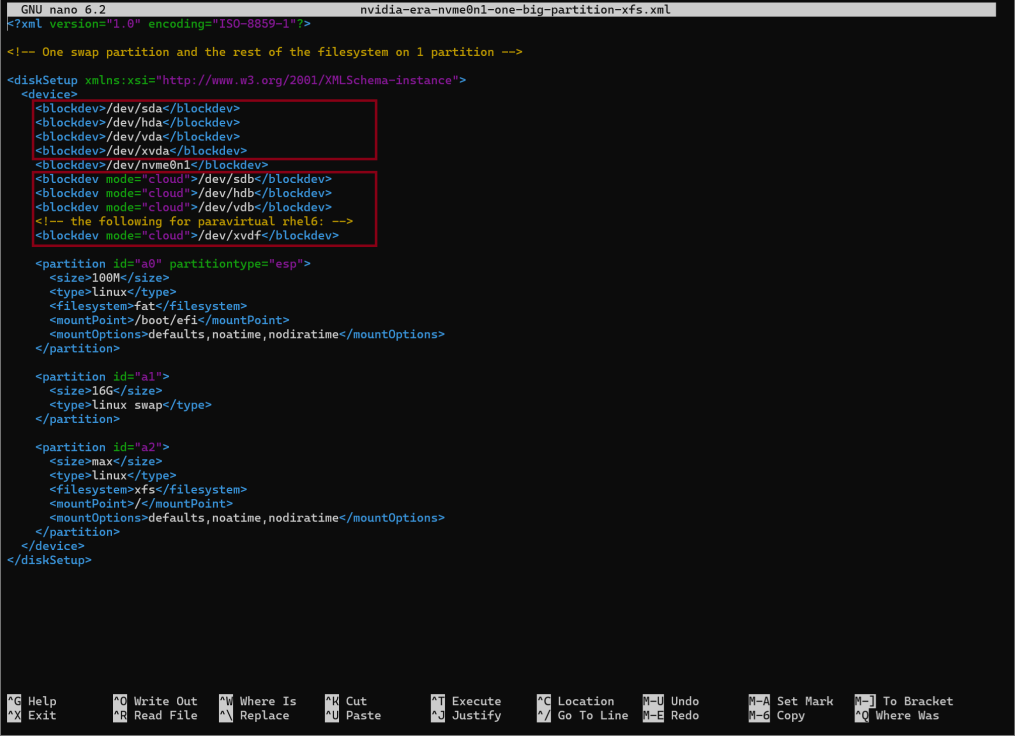Click the ^C Location shortcut
1015x736 pixels.
pos(575,701)
